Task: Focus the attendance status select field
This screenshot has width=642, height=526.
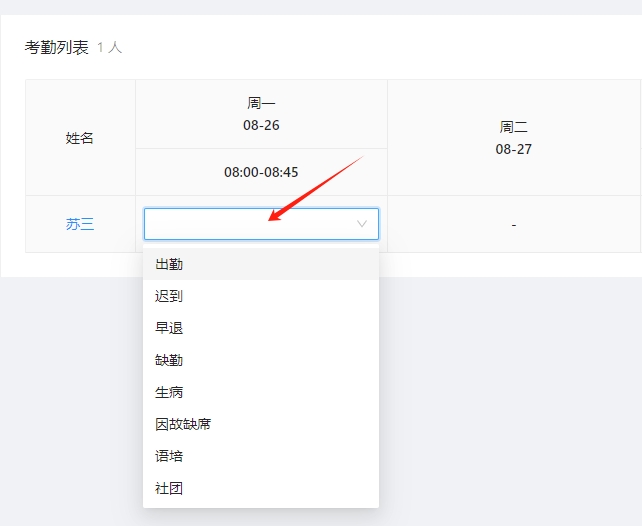Action: pyautogui.click(x=250, y=224)
